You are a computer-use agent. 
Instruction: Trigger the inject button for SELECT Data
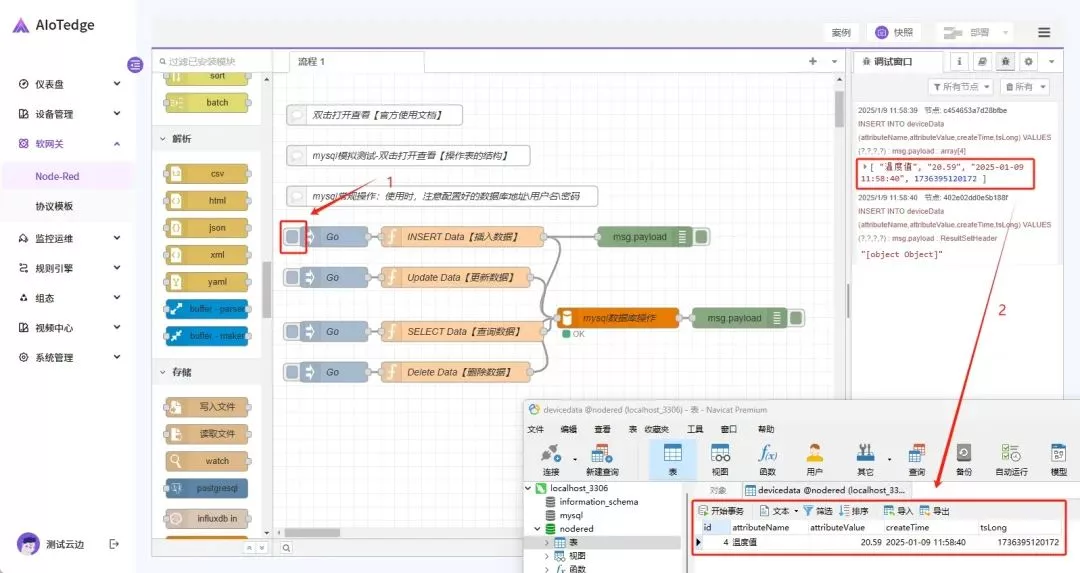tap(292, 332)
